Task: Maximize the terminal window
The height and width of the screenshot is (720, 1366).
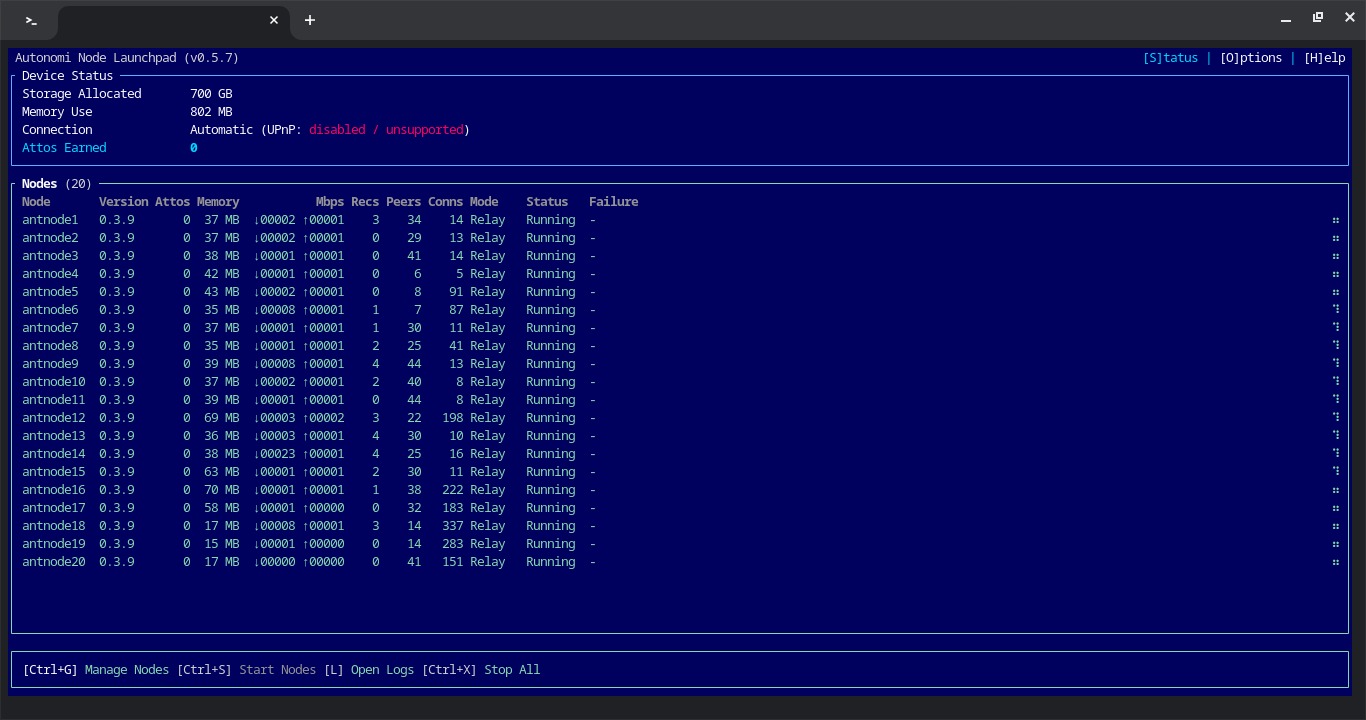Action: [x=1318, y=18]
